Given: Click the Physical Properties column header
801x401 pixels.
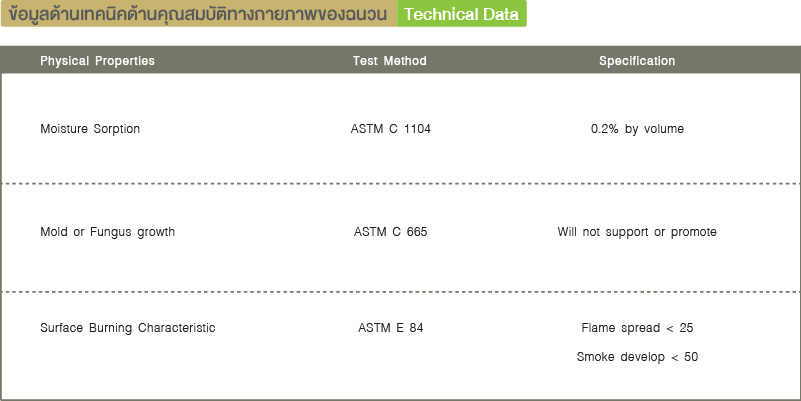Looking at the screenshot, I should (97, 61).
